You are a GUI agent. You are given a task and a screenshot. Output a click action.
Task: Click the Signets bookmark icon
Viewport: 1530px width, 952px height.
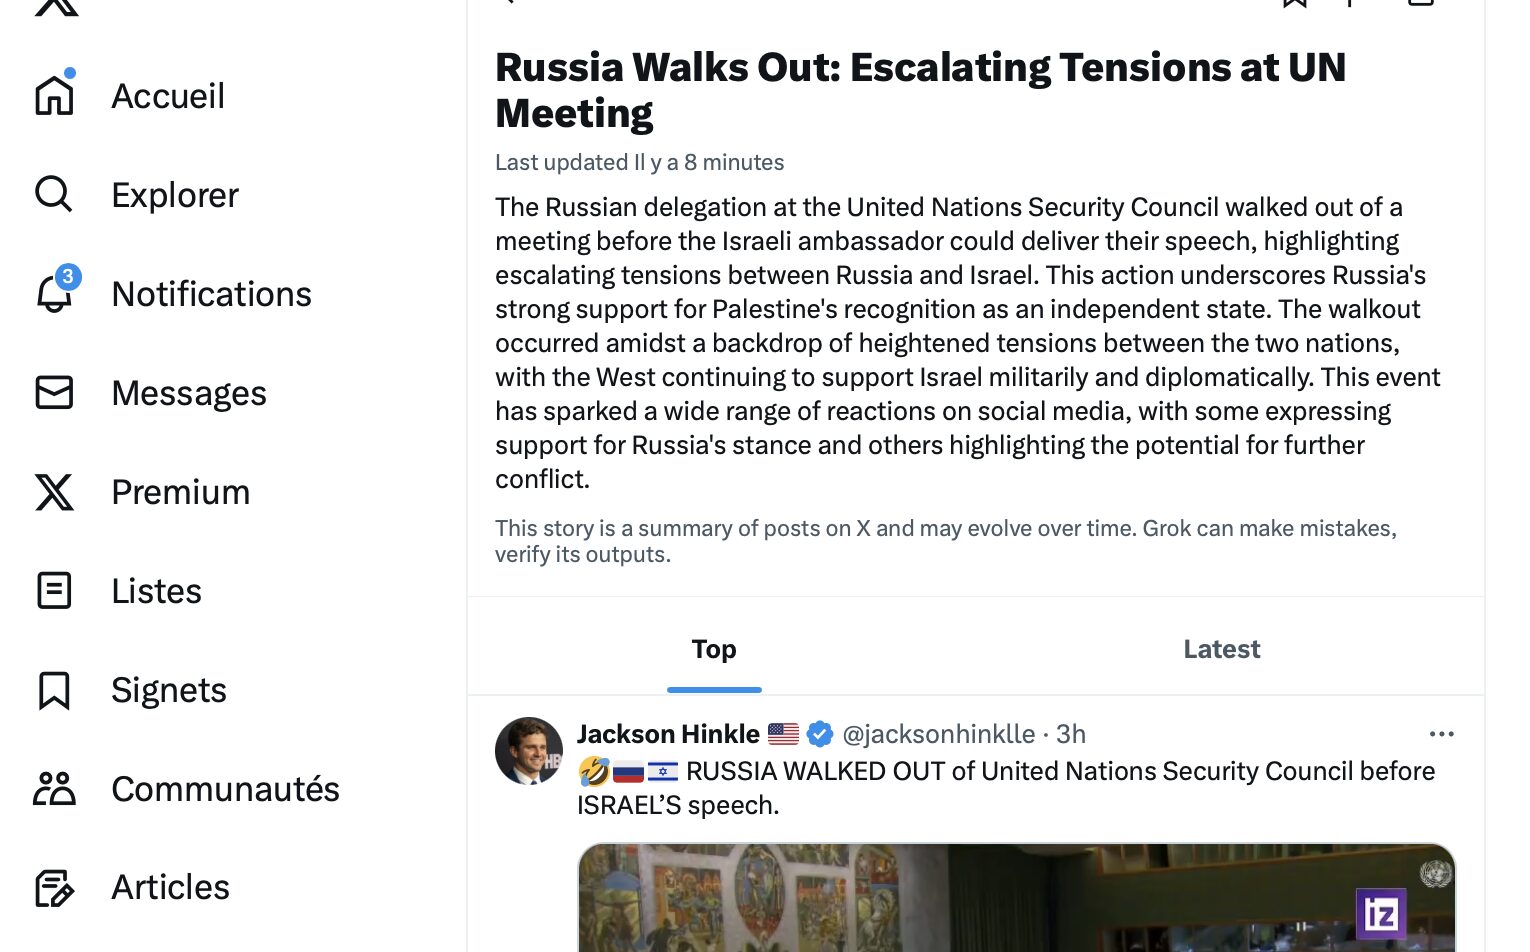click(54, 690)
